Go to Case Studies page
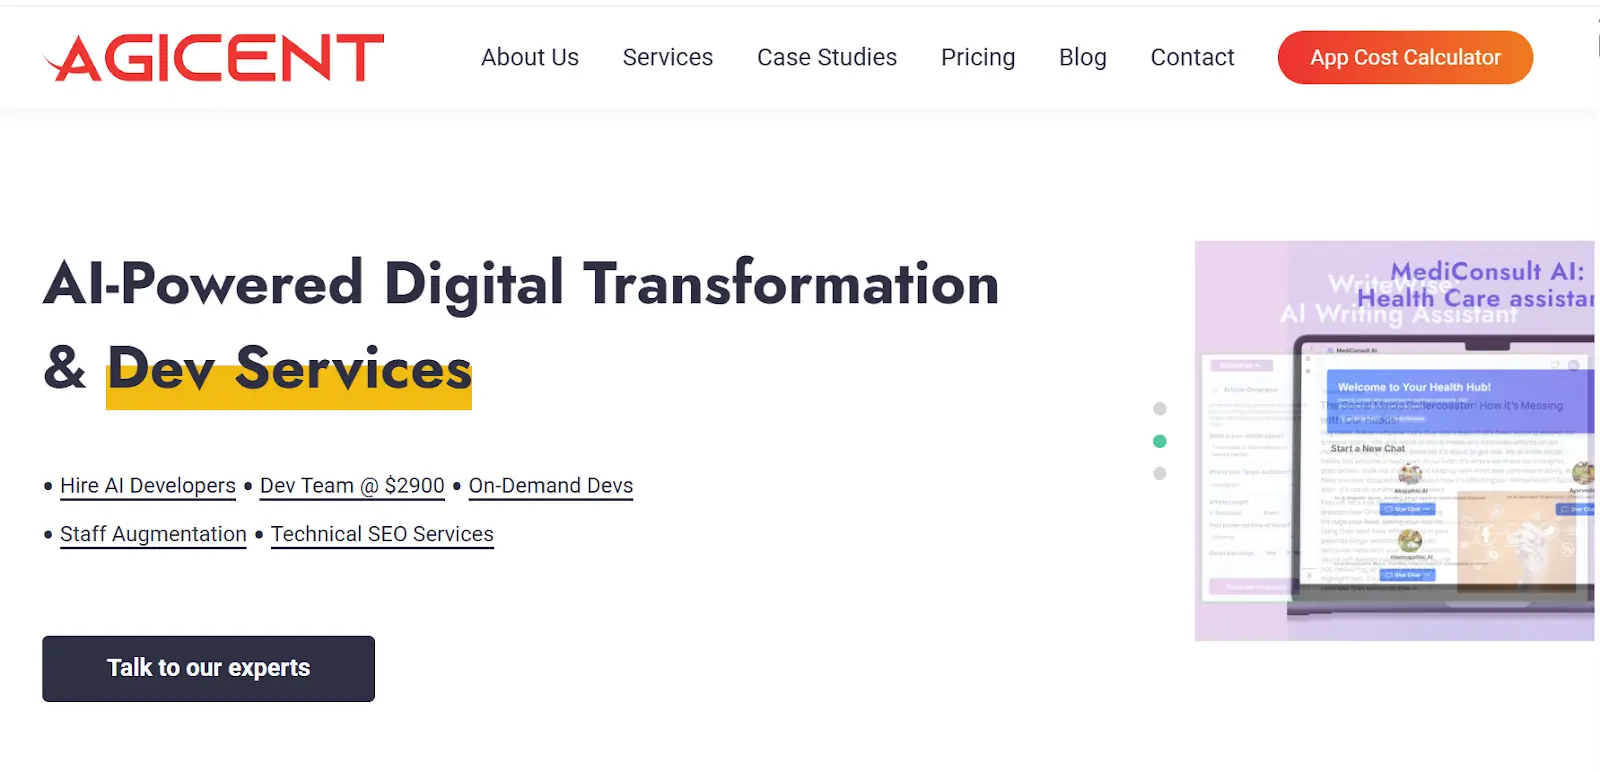Viewport: 1600px width, 772px height. click(x=827, y=57)
